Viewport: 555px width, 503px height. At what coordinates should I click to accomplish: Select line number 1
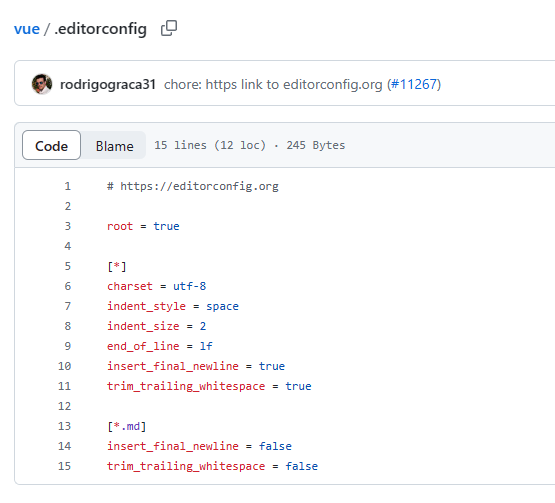pyautogui.click(x=67, y=186)
